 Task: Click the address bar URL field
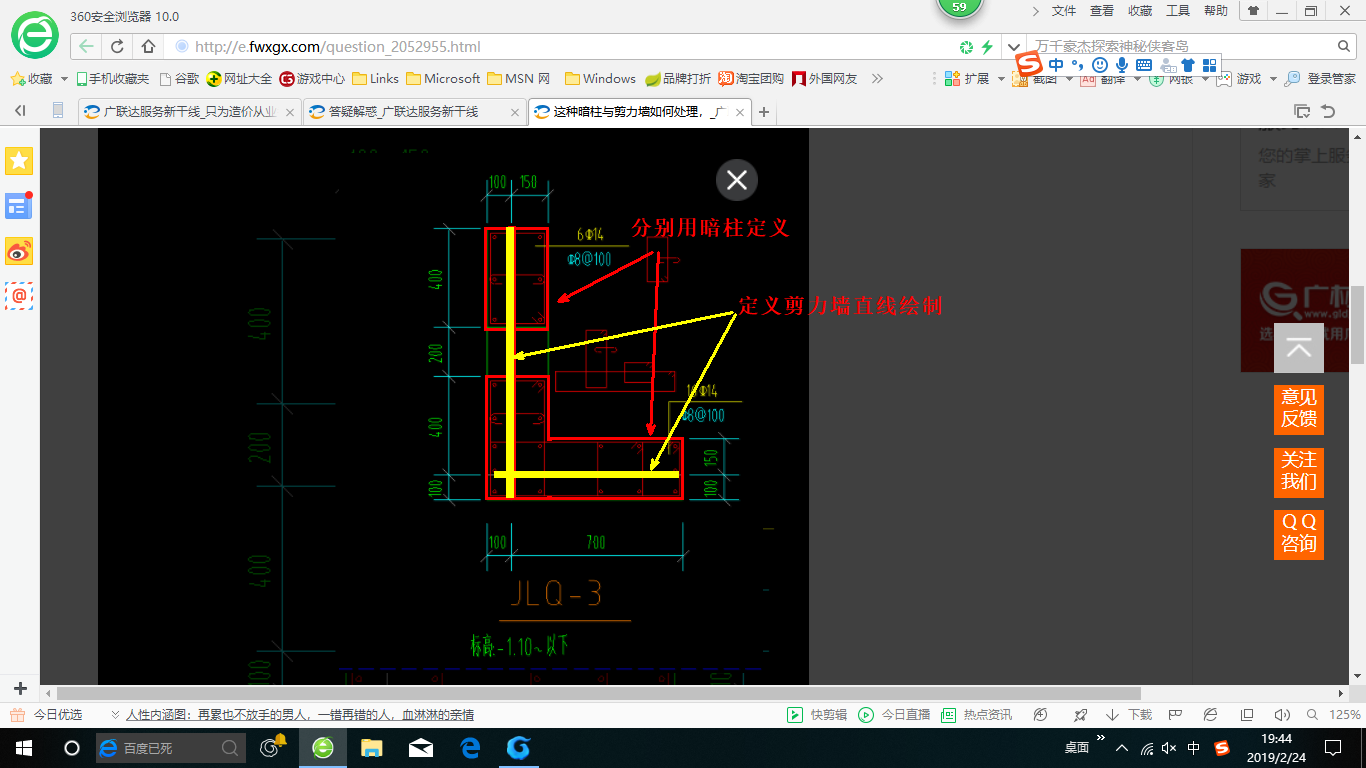point(560,46)
